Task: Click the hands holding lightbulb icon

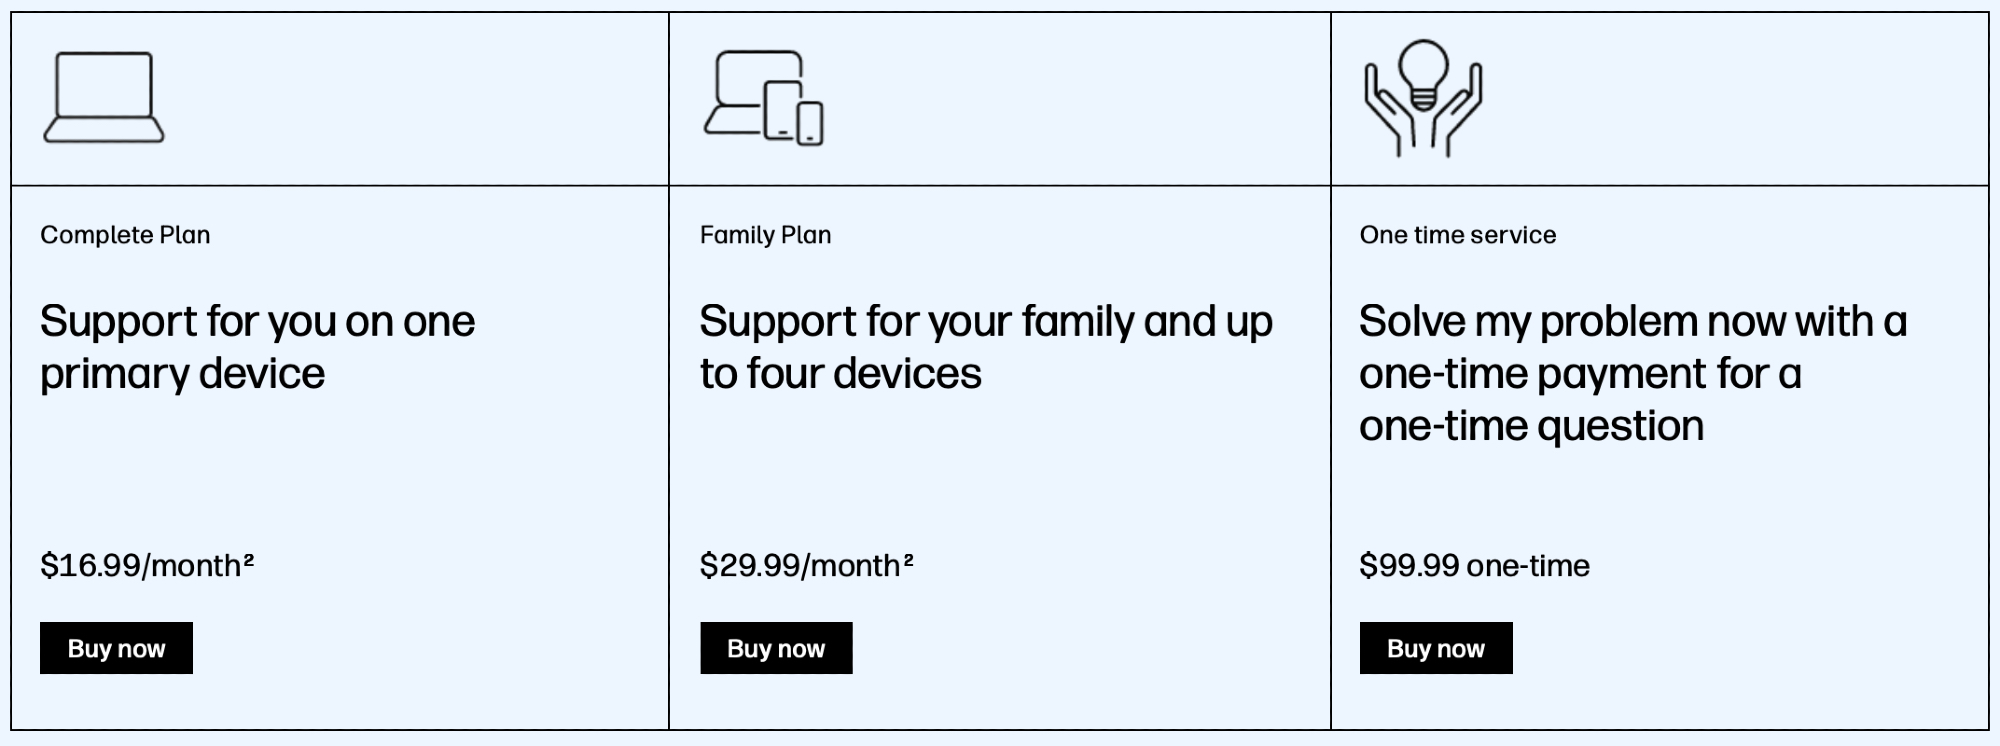Action: [1423, 98]
